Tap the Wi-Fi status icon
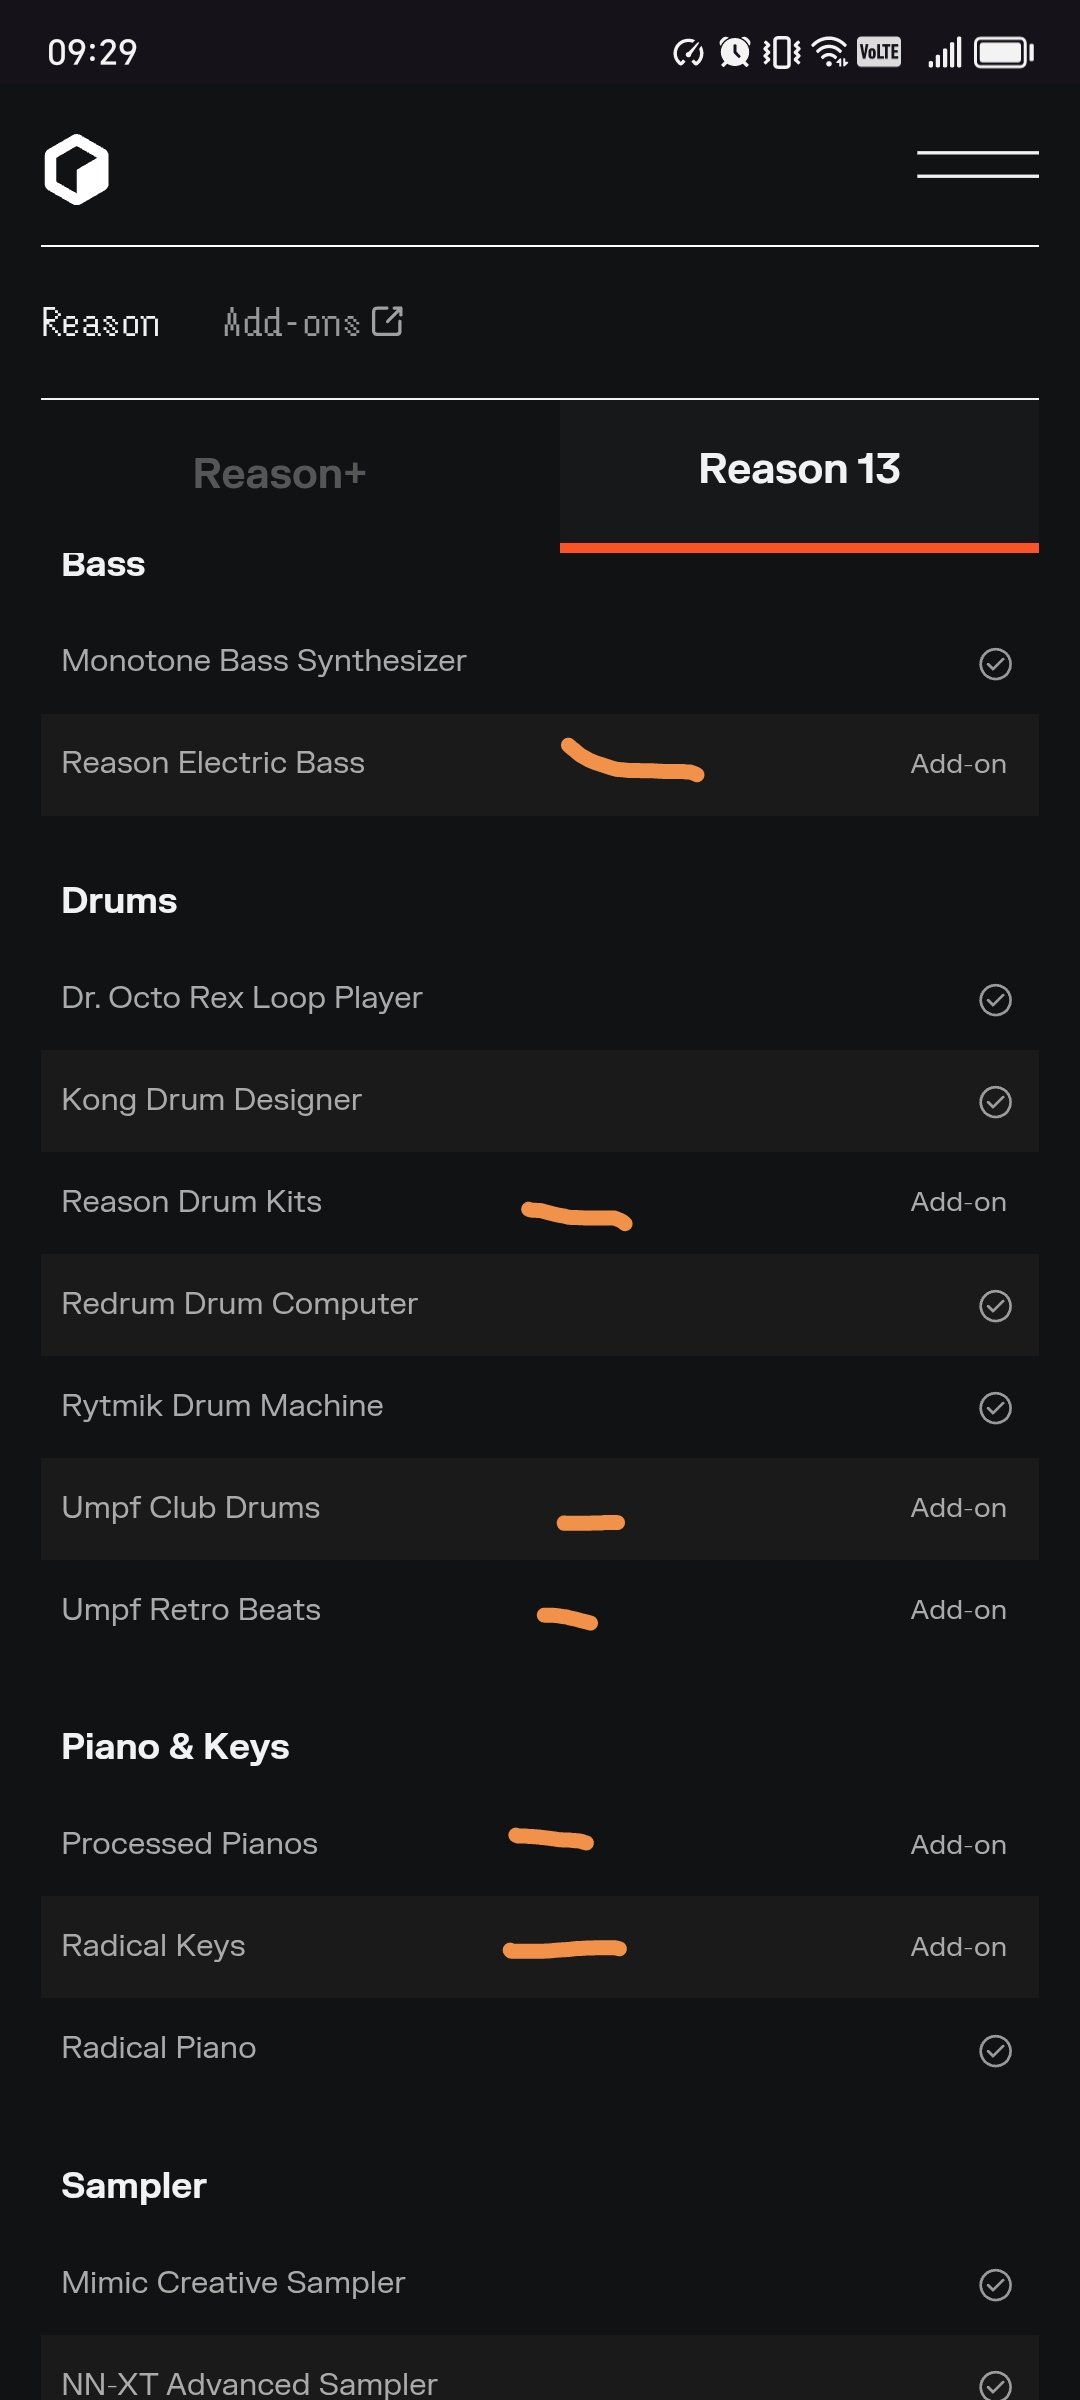 830,52
